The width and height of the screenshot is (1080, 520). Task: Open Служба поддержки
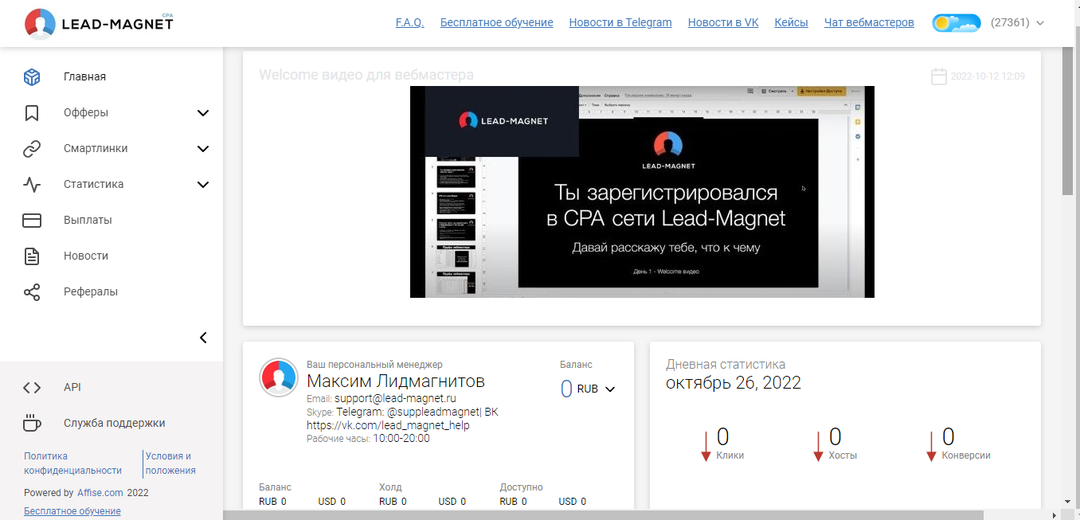pyautogui.click(x=114, y=423)
